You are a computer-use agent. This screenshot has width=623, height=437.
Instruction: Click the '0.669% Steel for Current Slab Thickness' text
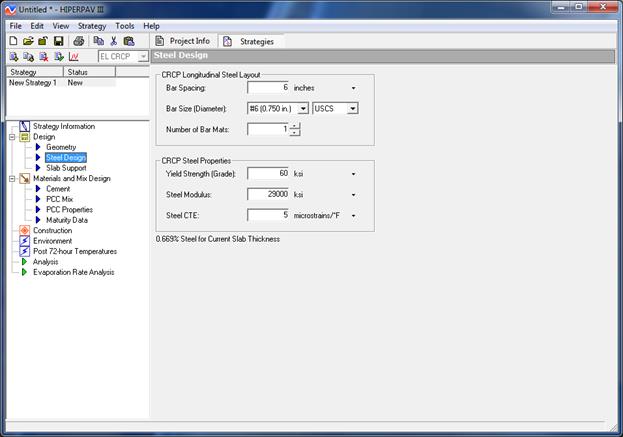[x=218, y=239]
